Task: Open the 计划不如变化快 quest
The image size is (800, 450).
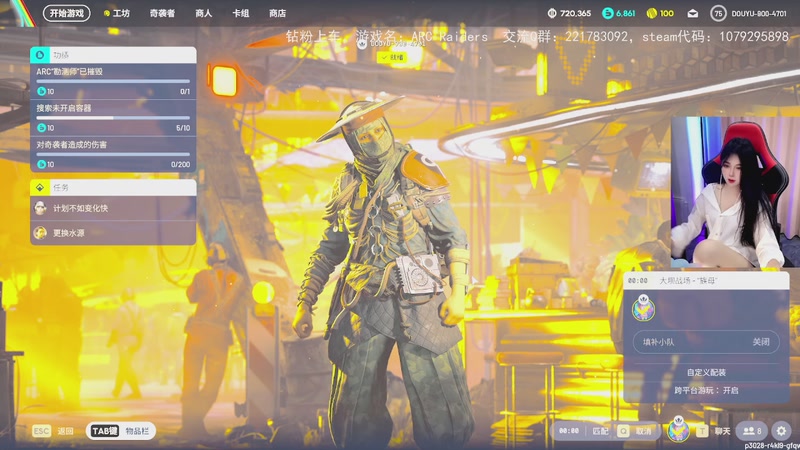Action: coord(113,208)
